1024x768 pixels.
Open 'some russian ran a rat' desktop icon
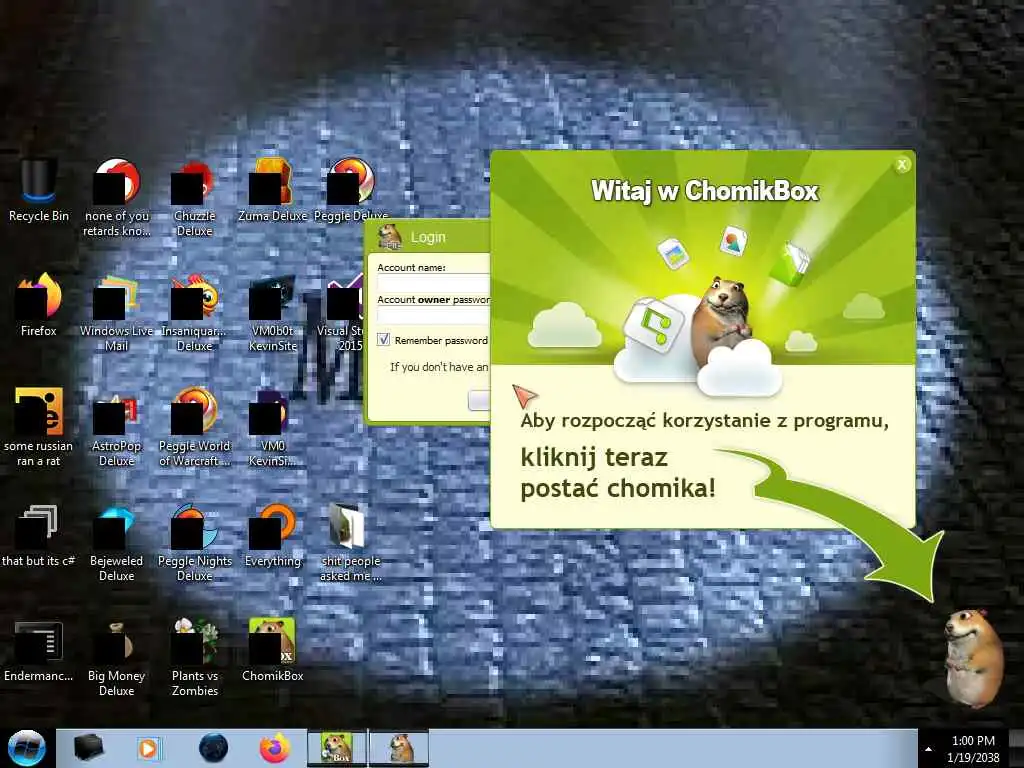click(x=39, y=426)
